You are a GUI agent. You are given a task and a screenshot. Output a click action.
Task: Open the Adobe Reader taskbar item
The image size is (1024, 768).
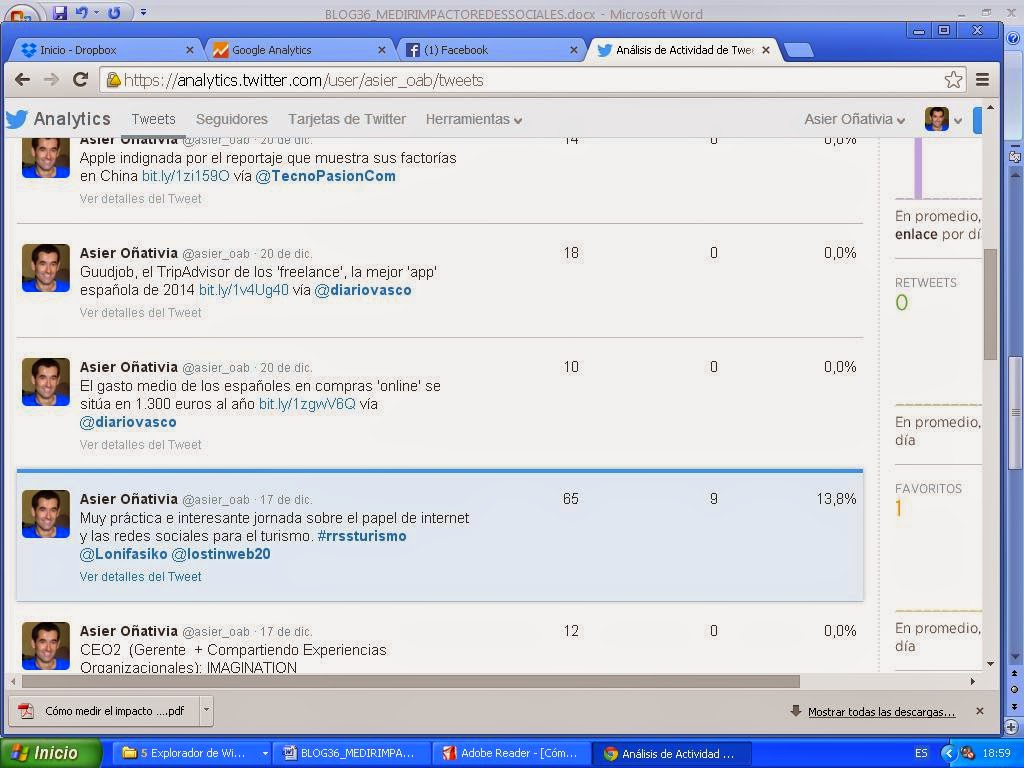point(511,753)
